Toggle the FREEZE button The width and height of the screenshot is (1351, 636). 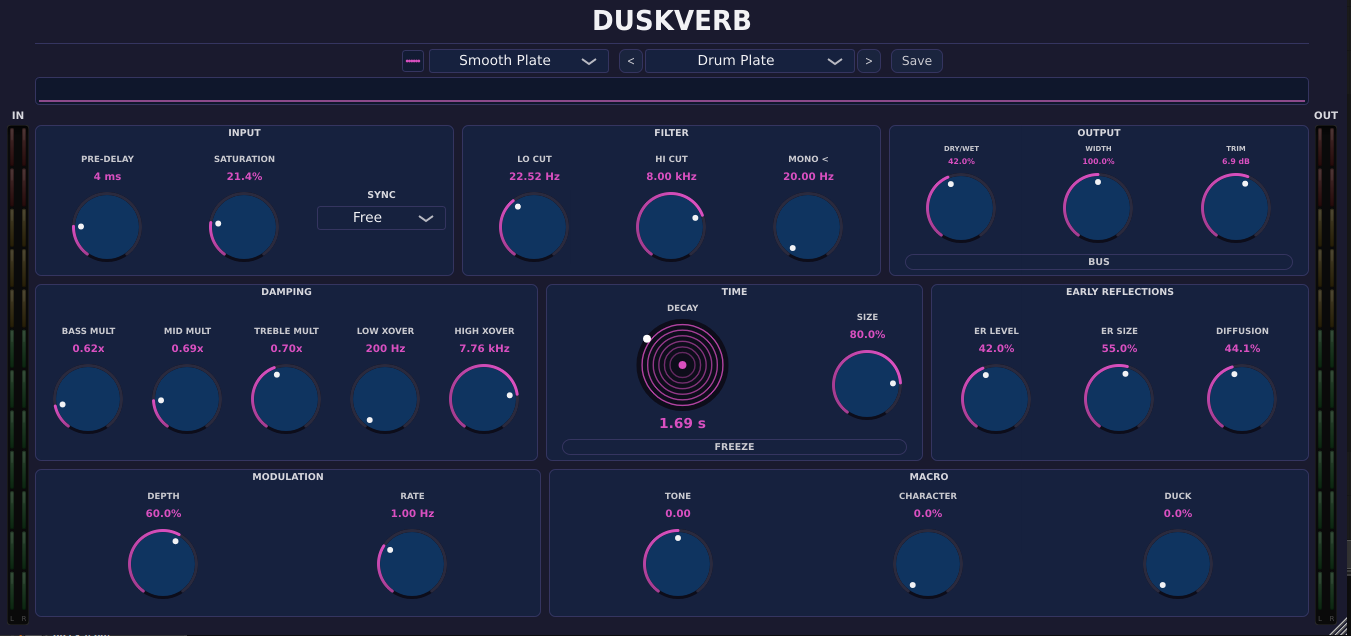734,447
